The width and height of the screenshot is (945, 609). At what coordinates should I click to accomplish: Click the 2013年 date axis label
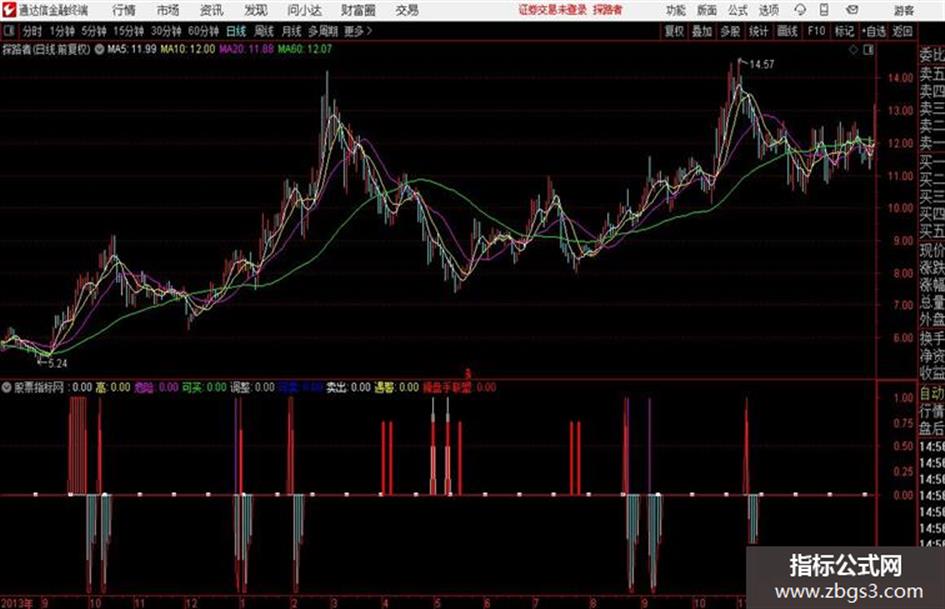point(16,603)
